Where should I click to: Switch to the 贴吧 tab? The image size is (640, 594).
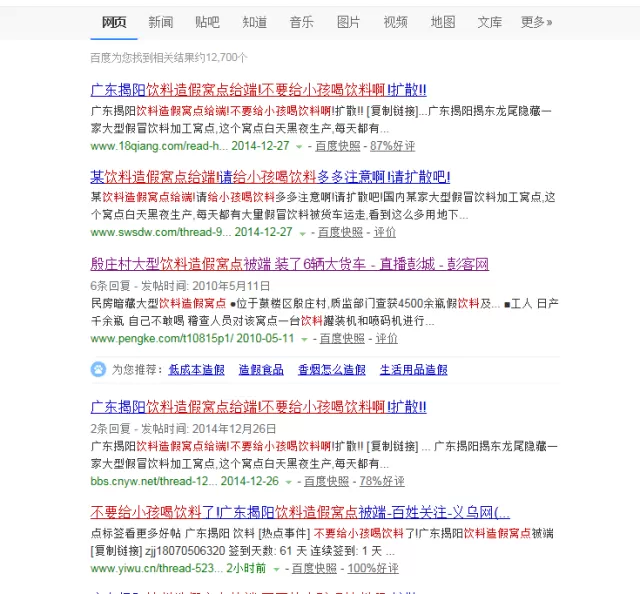pos(207,22)
